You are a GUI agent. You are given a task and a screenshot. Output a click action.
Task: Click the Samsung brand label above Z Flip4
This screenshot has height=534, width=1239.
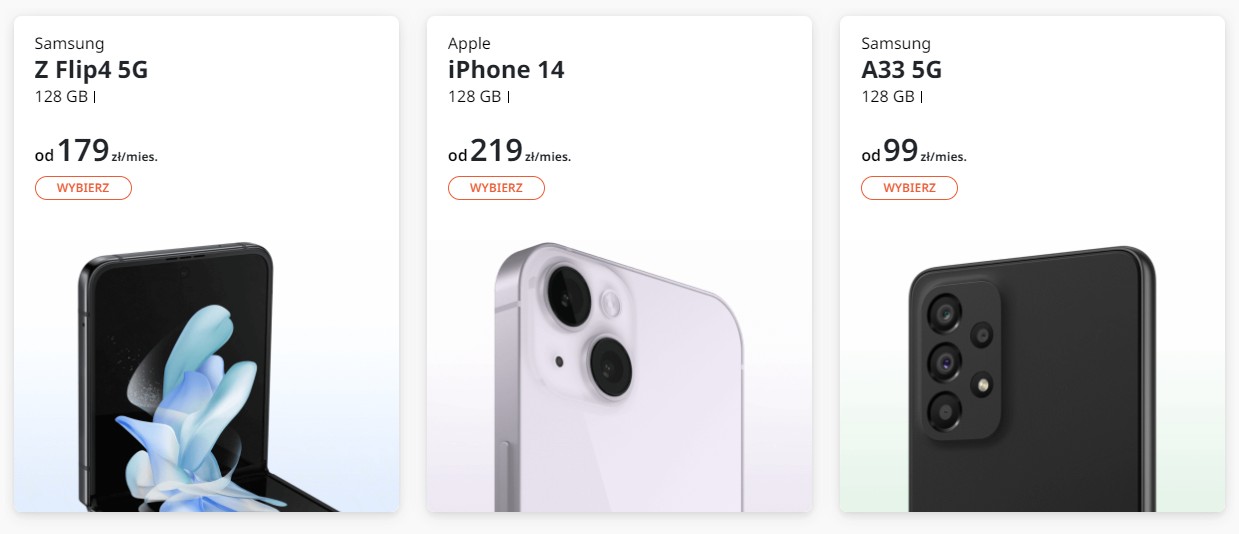tap(69, 43)
